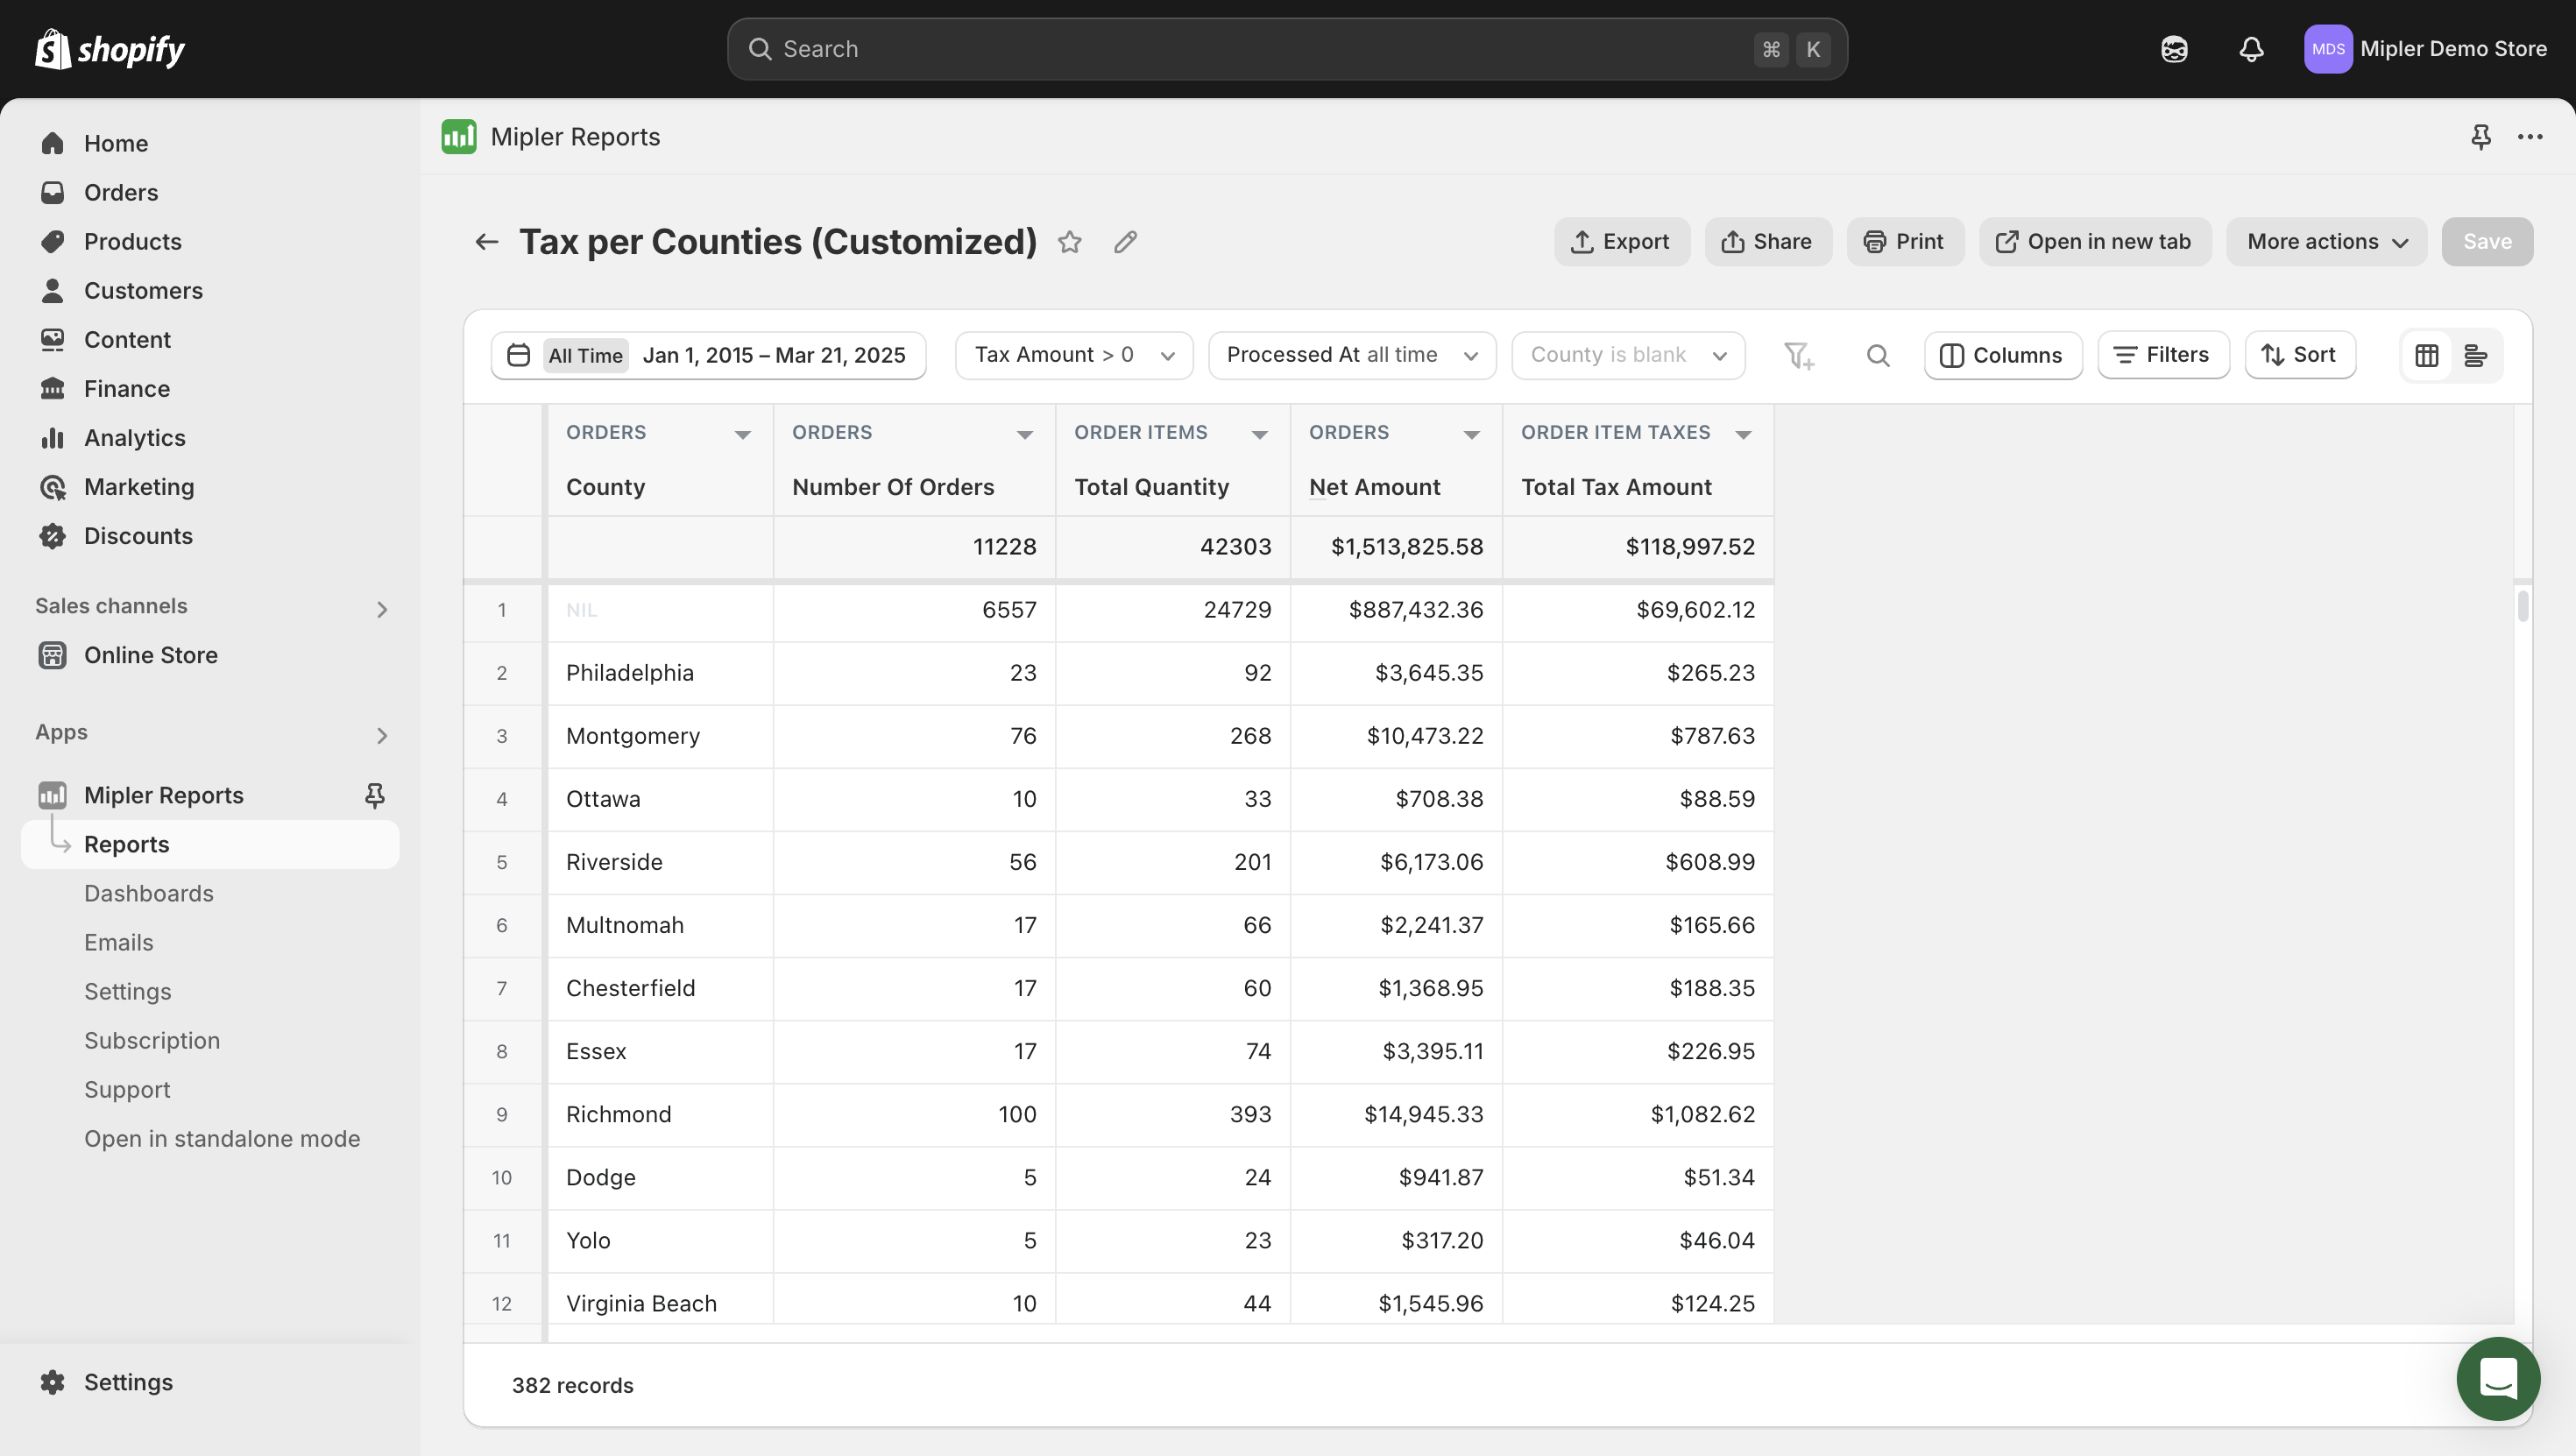Open the live chat bubble

2497,1379
